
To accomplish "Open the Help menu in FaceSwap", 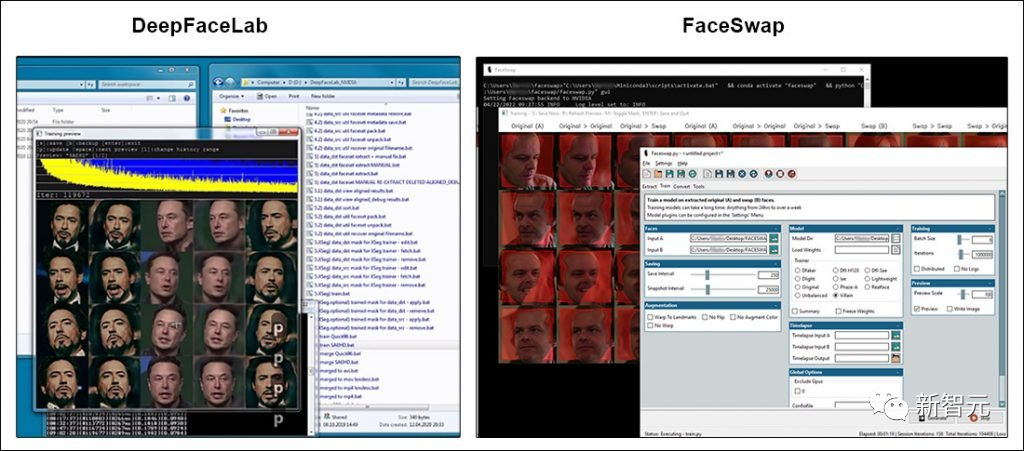I will point(682,163).
